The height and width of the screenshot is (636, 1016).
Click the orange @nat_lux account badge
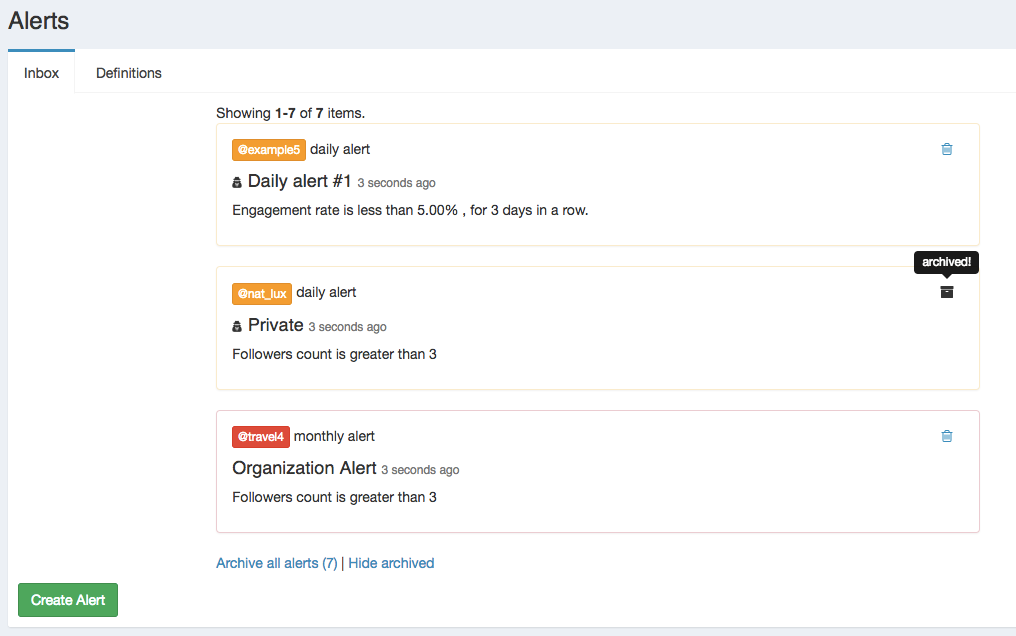pyautogui.click(x=261, y=293)
